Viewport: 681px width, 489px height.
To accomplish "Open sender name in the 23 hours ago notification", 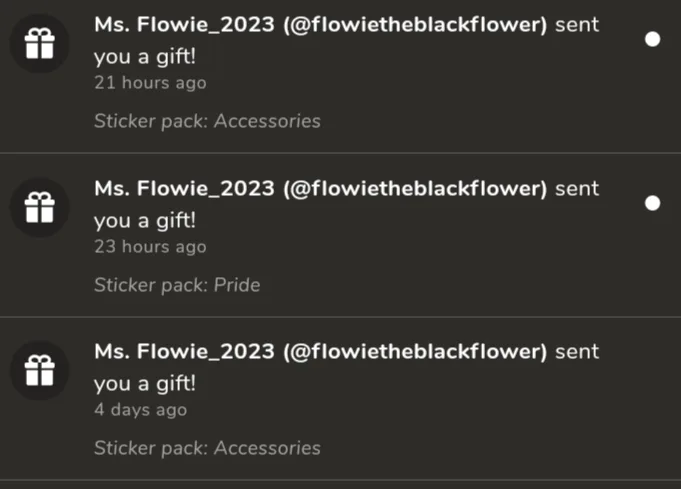I will point(321,188).
